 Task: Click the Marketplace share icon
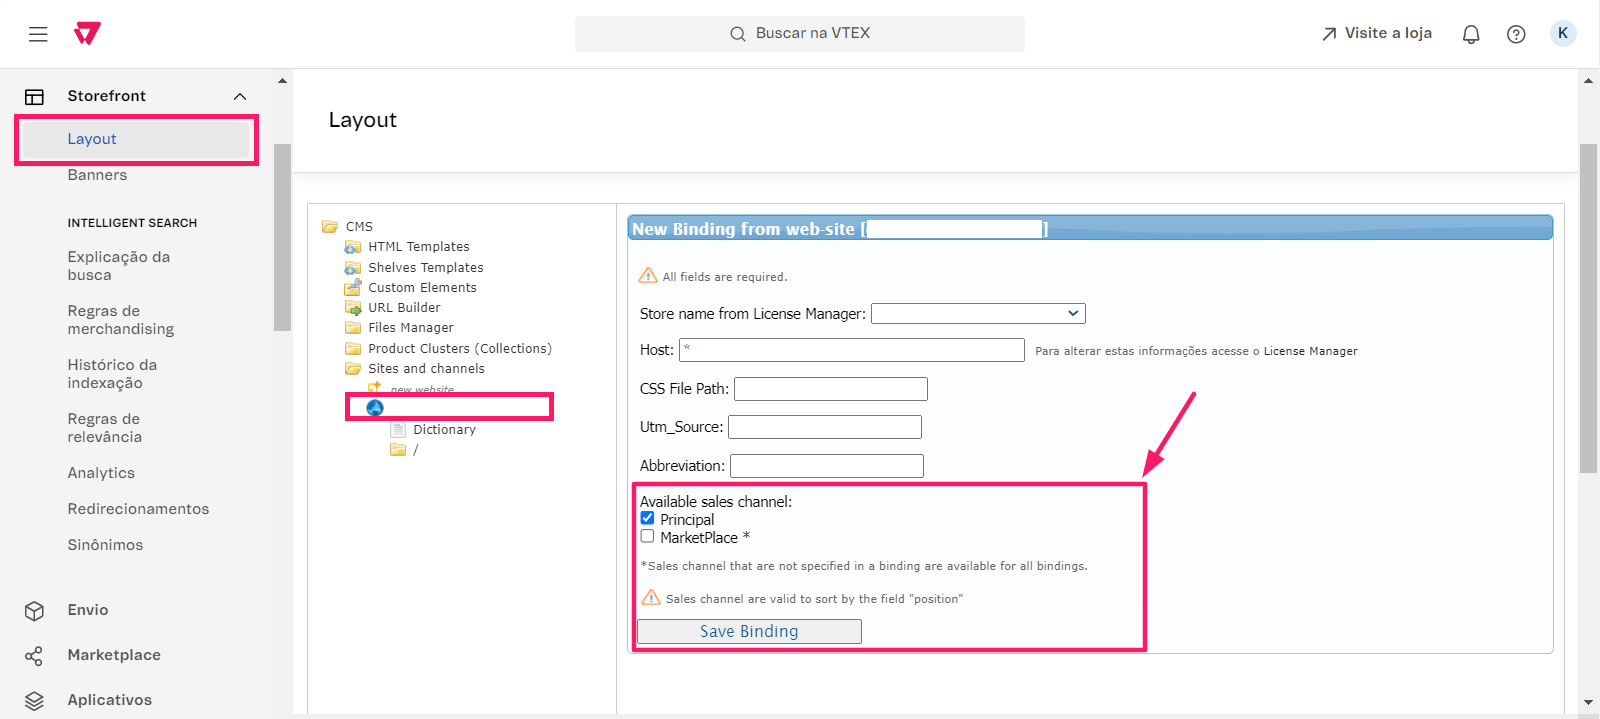coord(34,655)
